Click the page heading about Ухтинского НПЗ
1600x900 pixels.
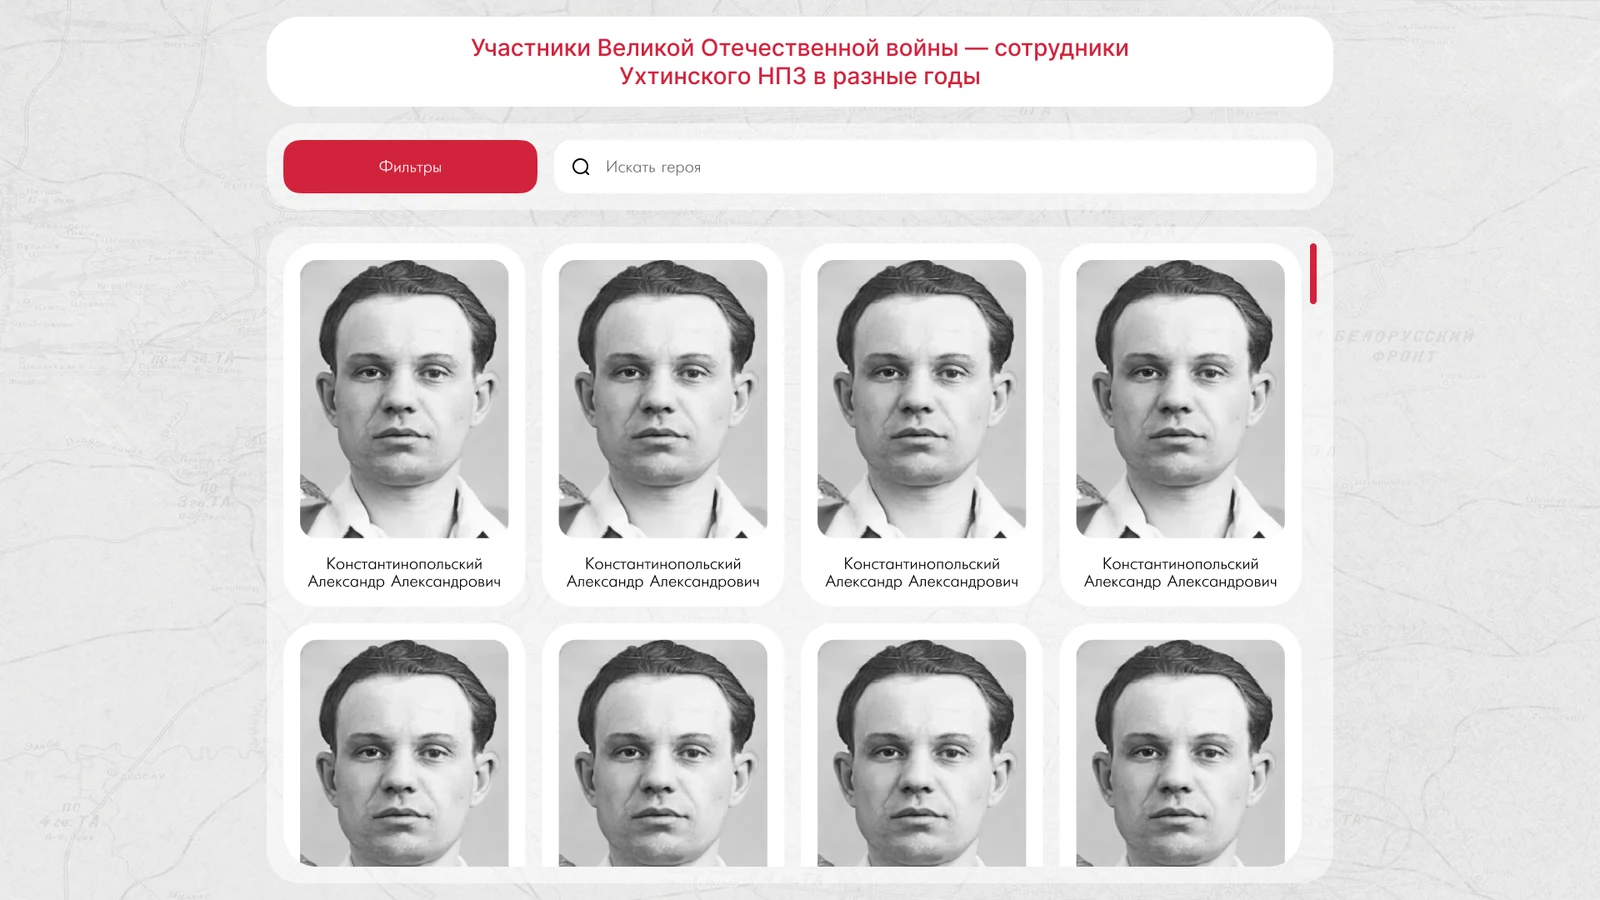800,62
